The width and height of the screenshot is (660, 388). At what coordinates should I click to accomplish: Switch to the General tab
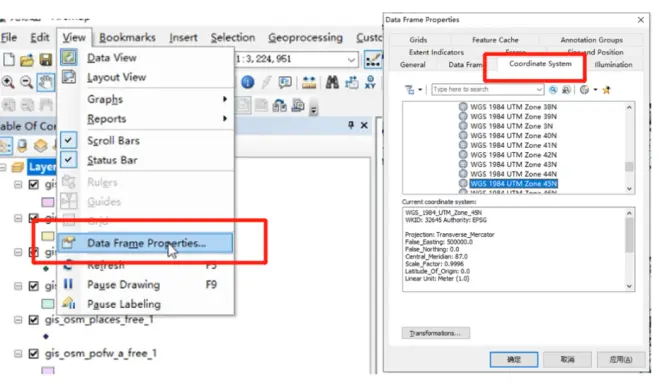[412, 65]
